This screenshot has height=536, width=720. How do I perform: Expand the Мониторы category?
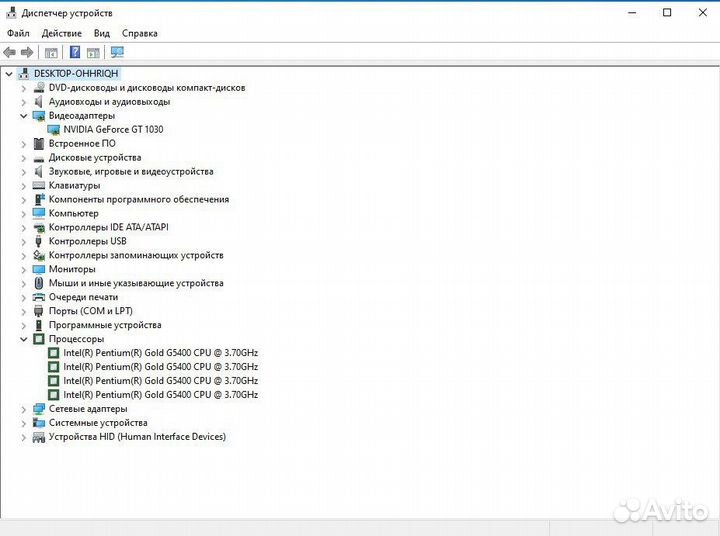[x=23, y=270]
